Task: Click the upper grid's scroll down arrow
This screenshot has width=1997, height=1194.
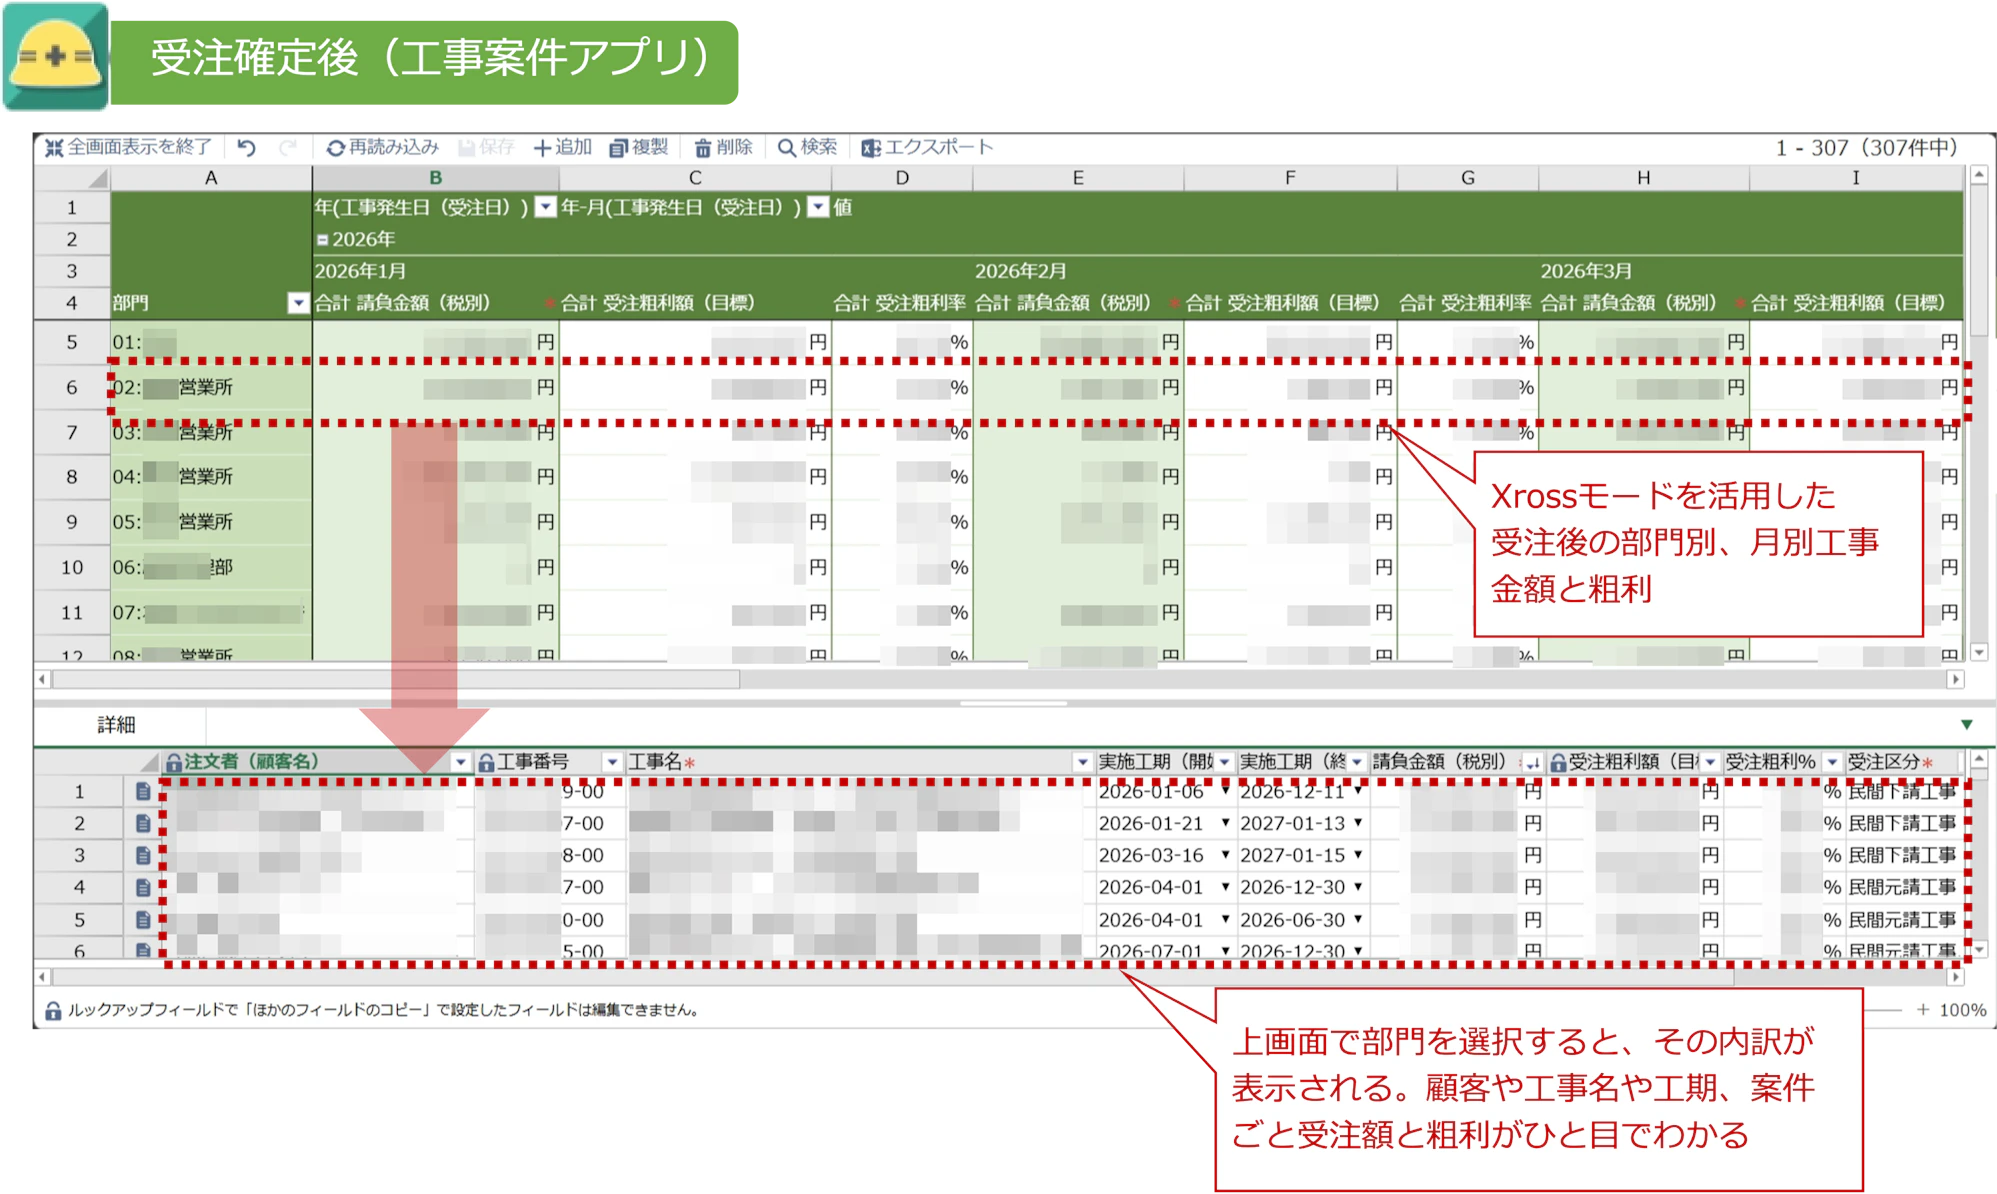Action: (x=1978, y=652)
